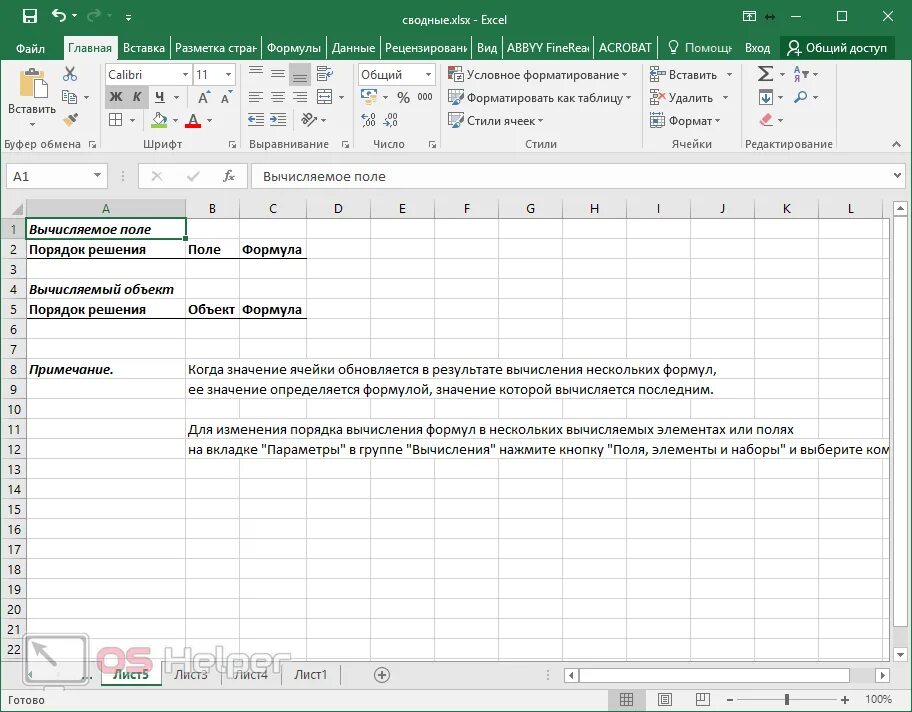Switch to Page Layout view icon
The image size is (912, 712).
665,699
